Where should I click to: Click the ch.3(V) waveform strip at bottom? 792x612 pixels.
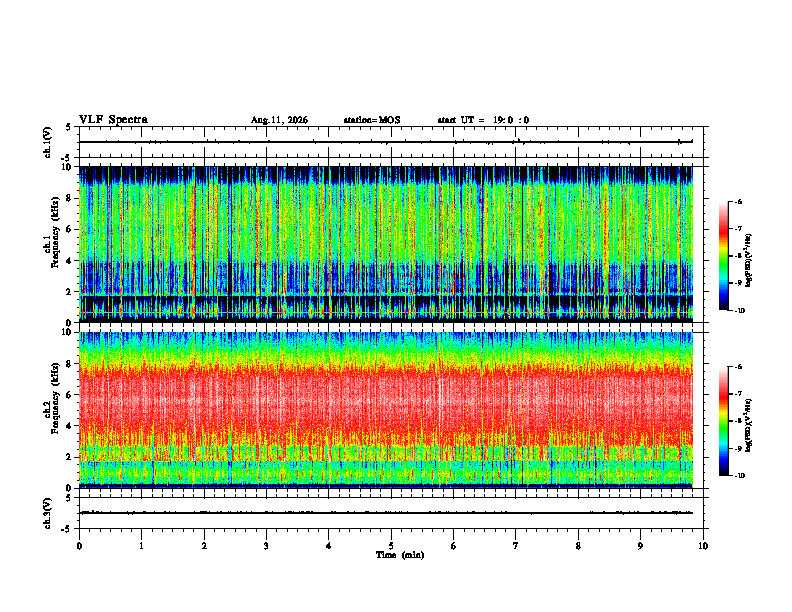coord(391,513)
